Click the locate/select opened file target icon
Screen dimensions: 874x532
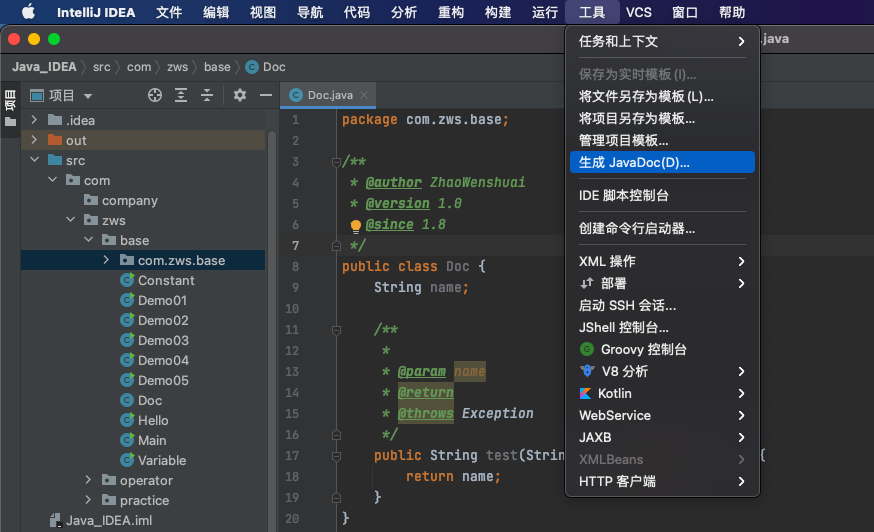pos(155,95)
